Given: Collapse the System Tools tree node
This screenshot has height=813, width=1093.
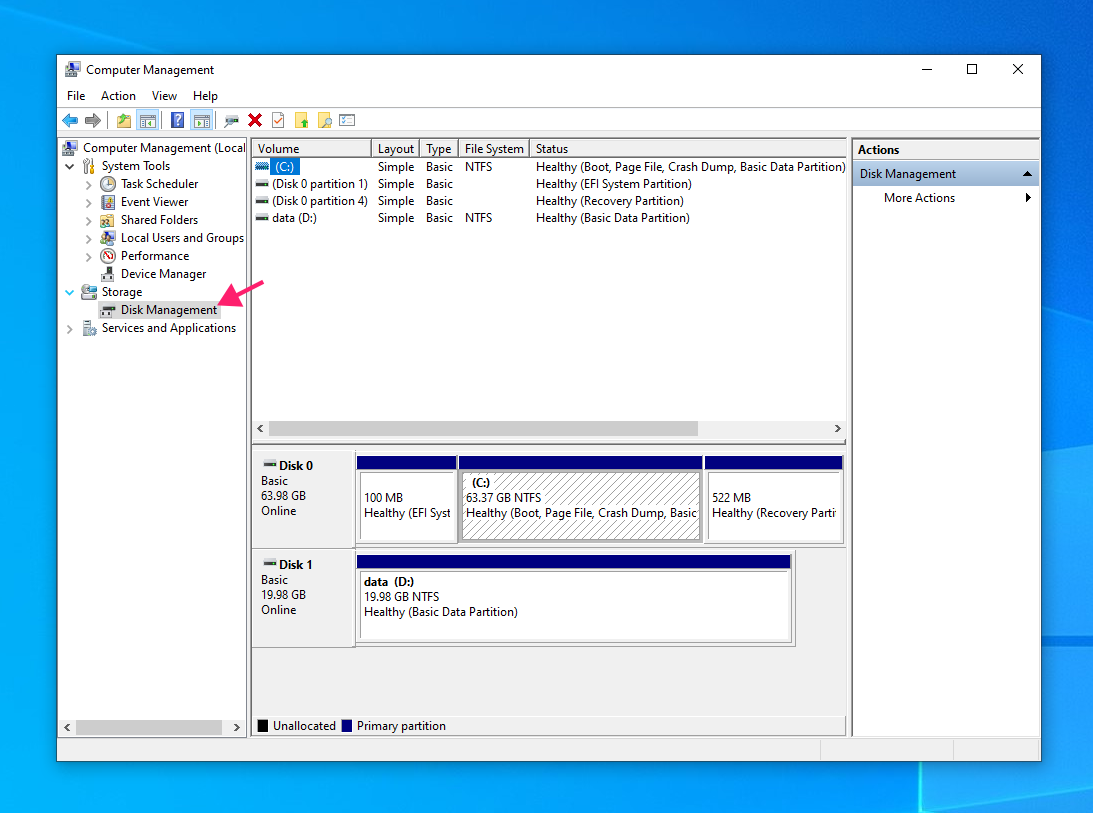Looking at the screenshot, I should click(x=70, y=166).
